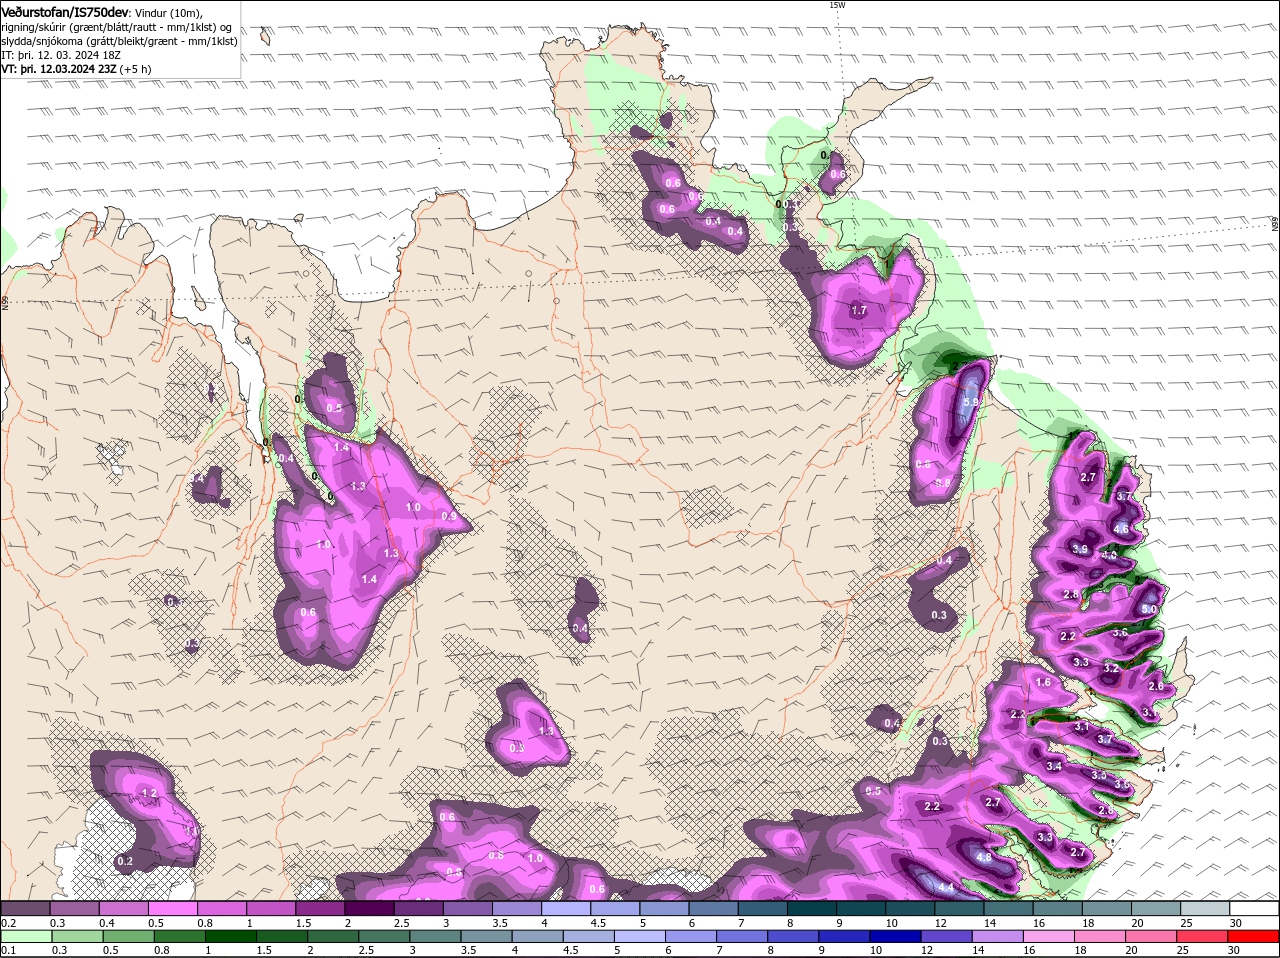
Task: Click the 5.0 value on the east coast
Action: coord(1148,609)
